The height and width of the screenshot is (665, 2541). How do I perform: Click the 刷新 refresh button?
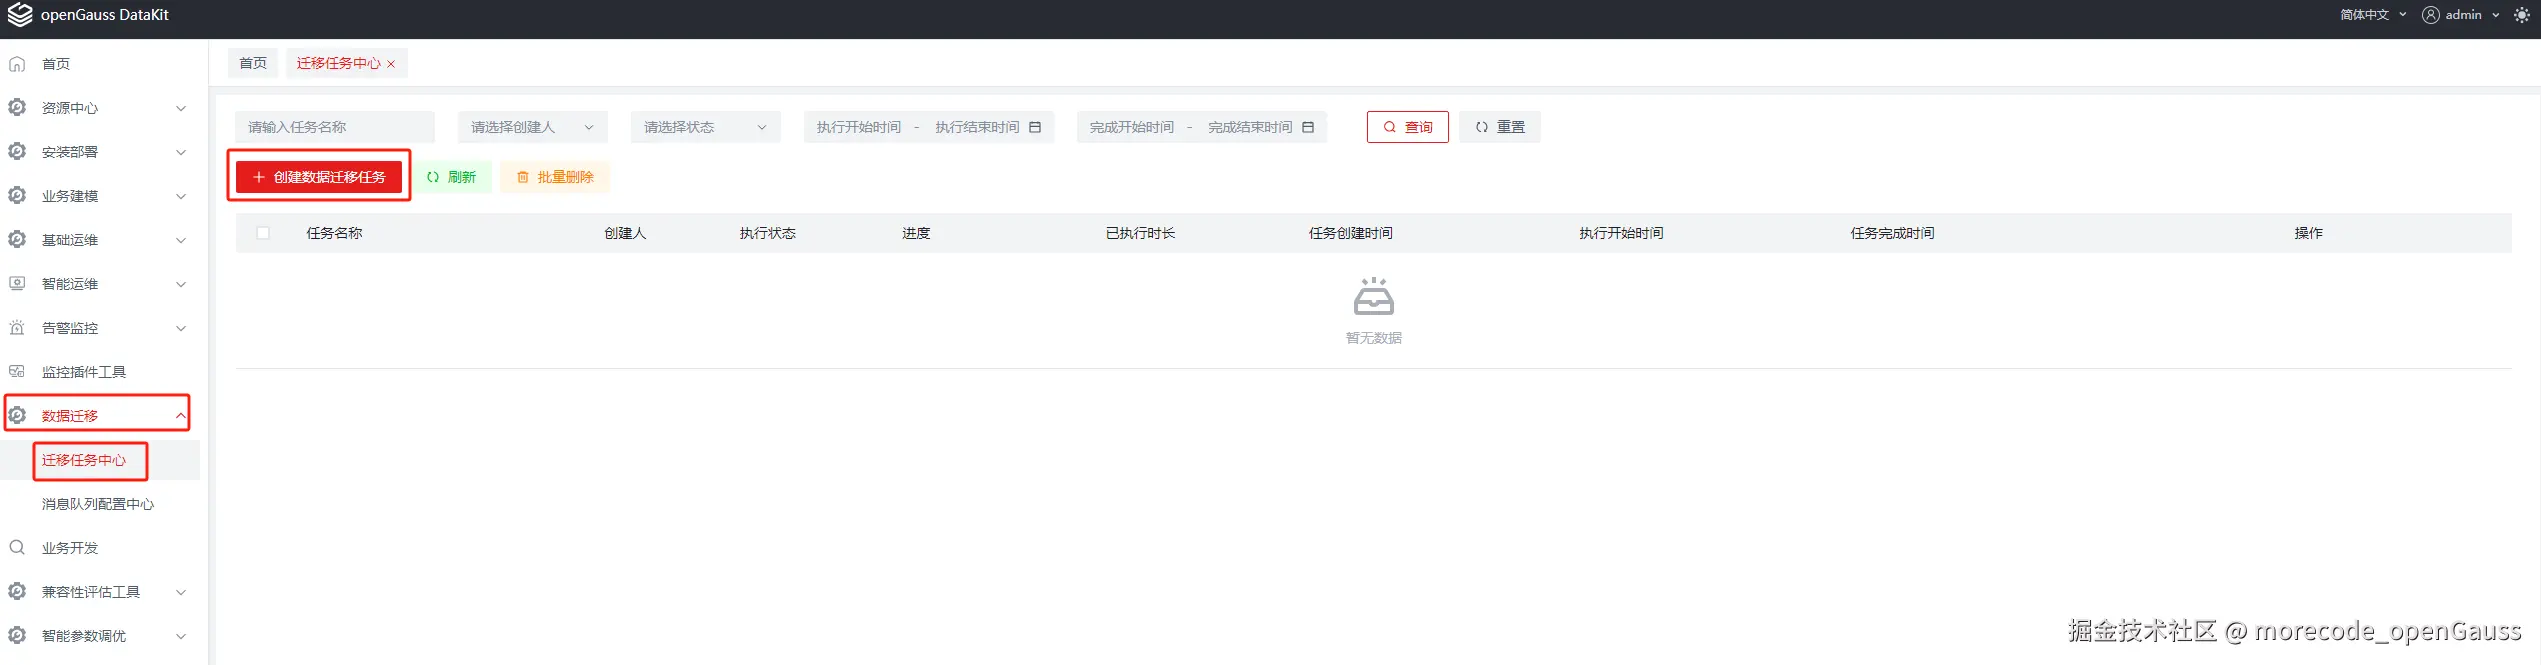click(452, 177)
